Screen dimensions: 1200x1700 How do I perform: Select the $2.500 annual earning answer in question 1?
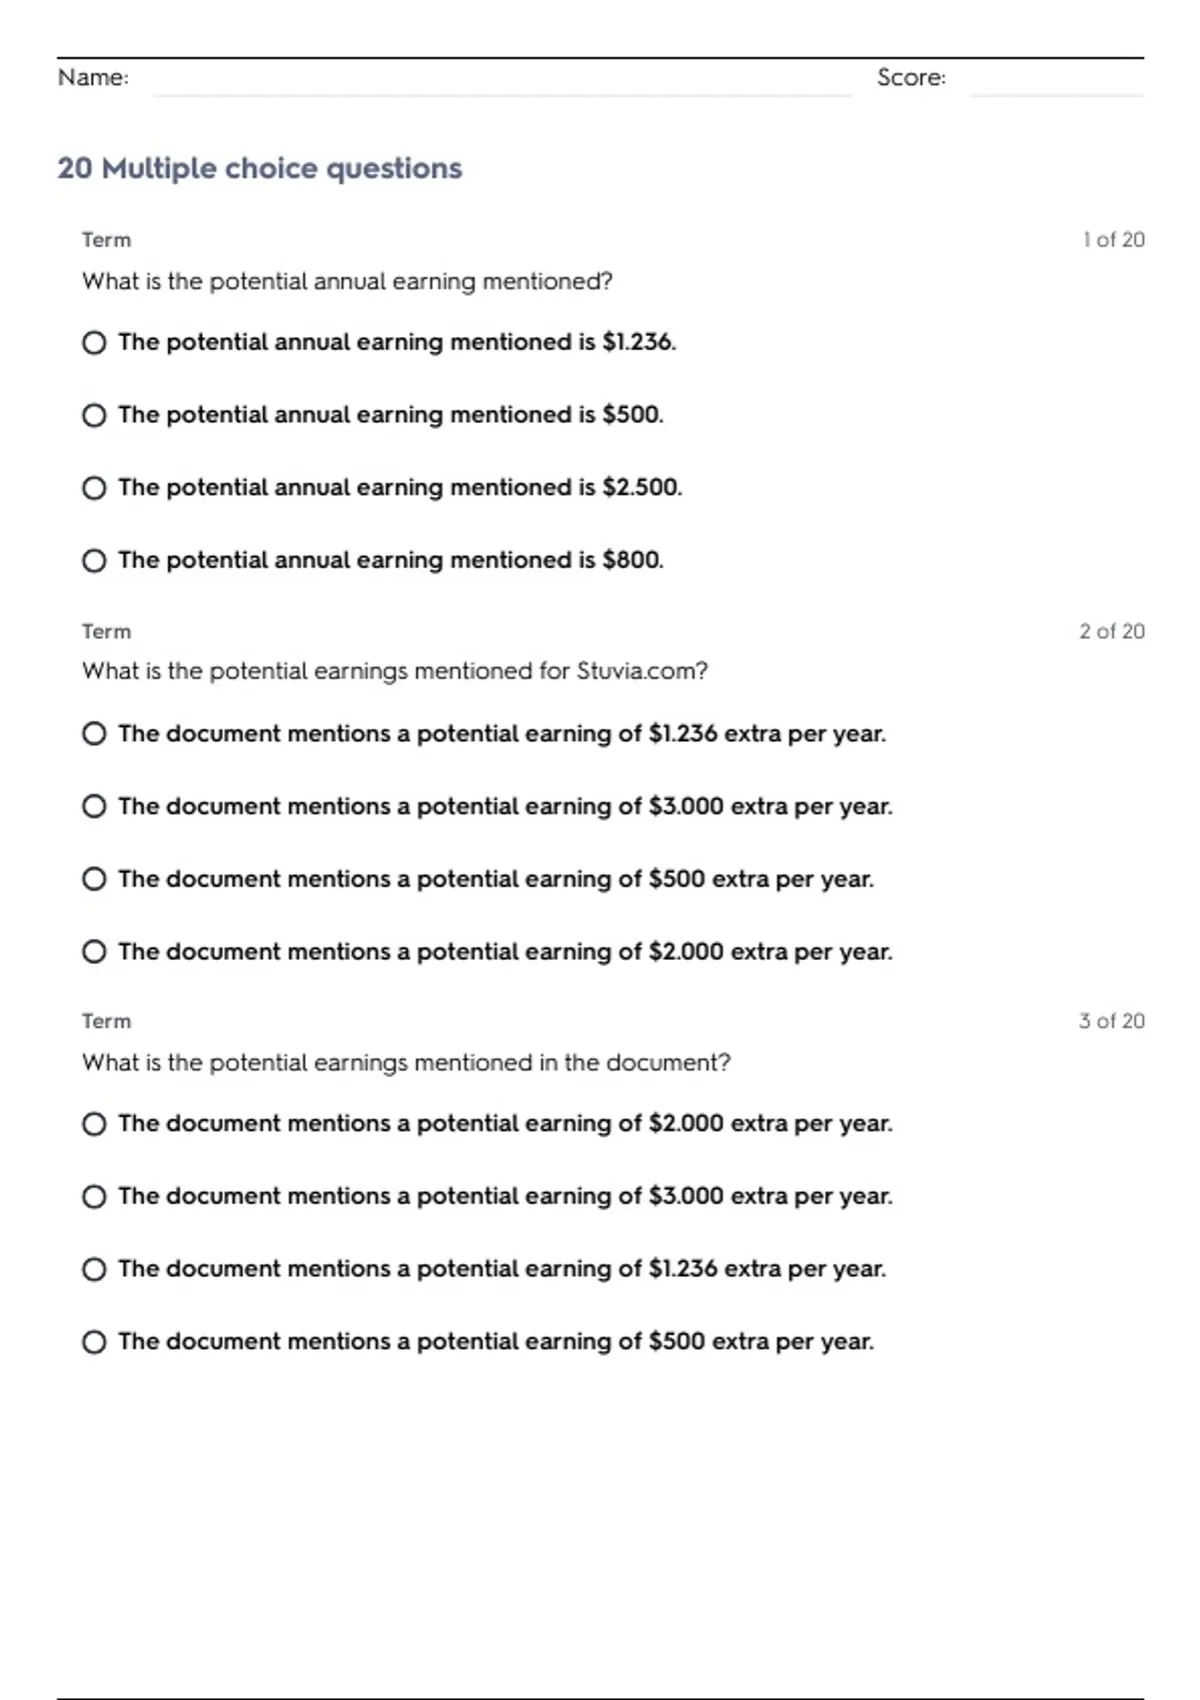pos(94,488)
